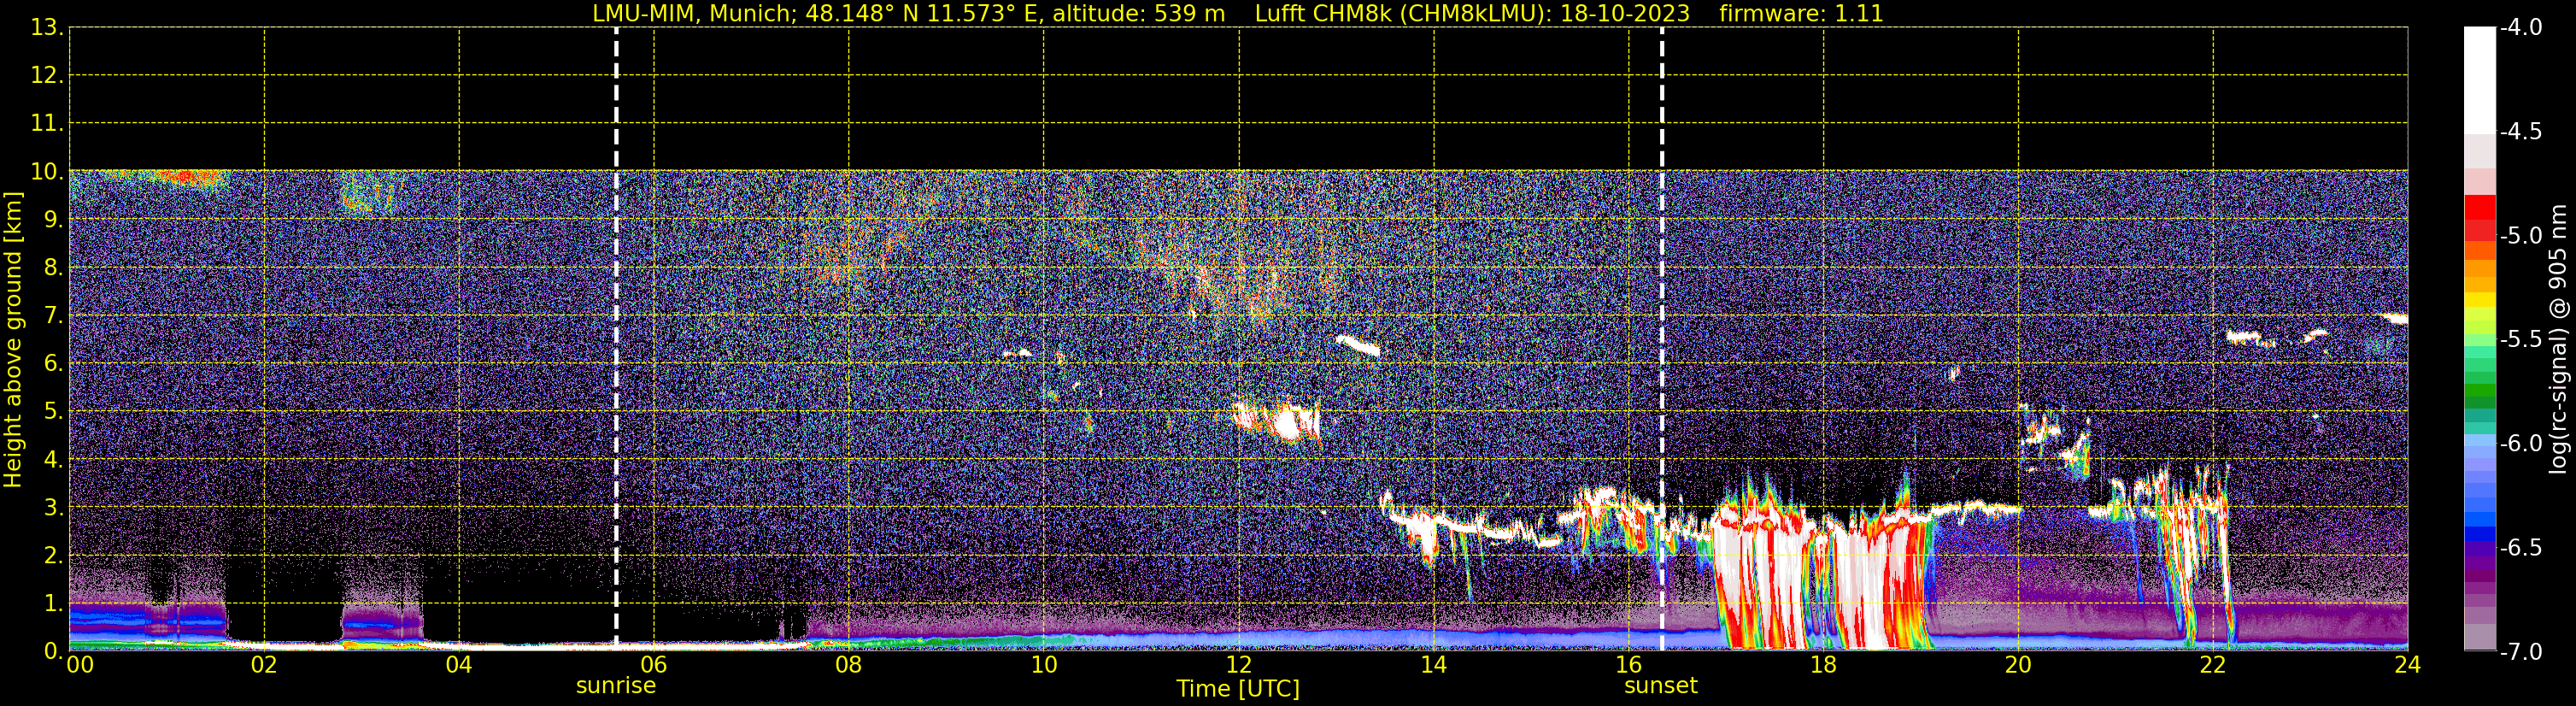The image size is (2576, 706).
Task: Click the 'log(rc-signal) @ 905 nm' colorbar label
Action: [x=2558, y=339]
